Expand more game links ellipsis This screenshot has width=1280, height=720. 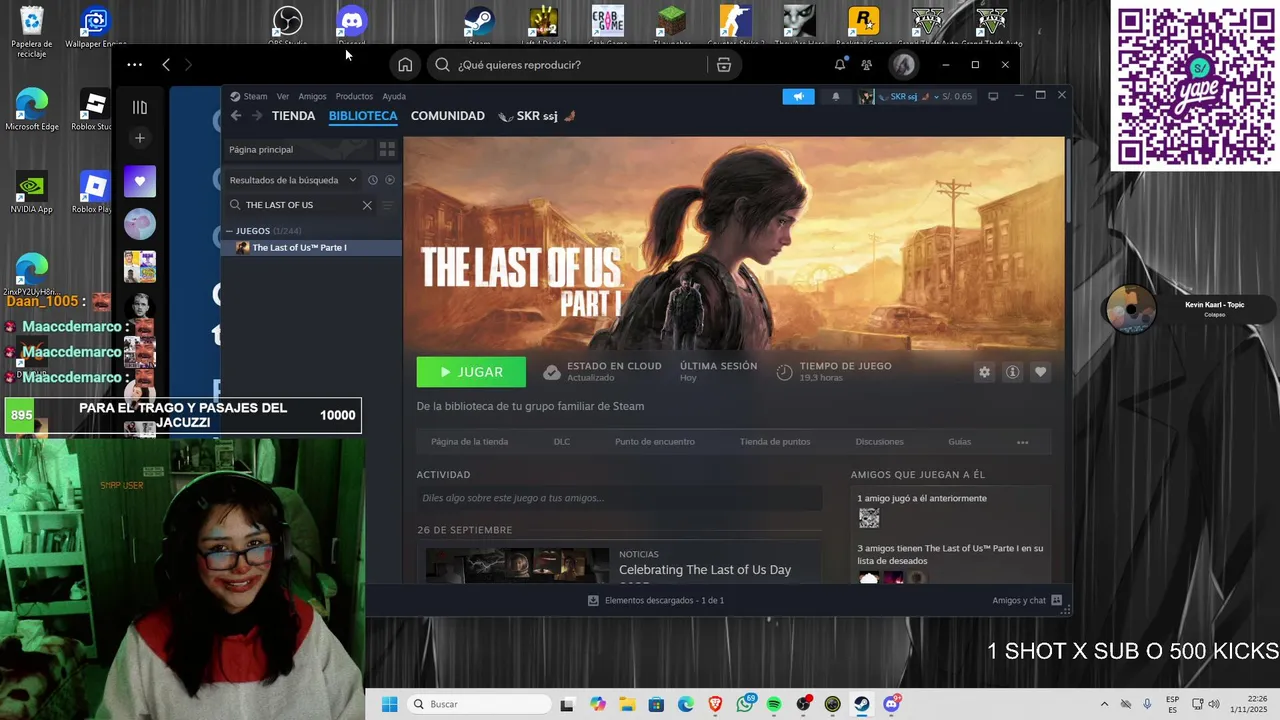(x=1022, y=442)
